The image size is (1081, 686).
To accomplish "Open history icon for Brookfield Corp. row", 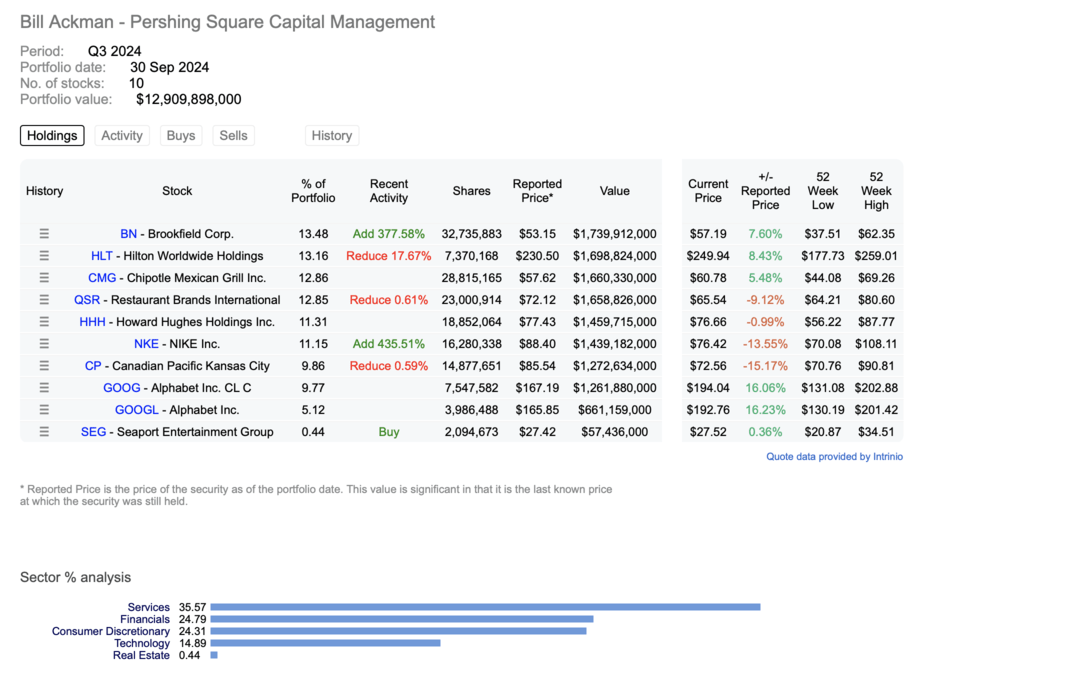I will [x=44, y=234].
